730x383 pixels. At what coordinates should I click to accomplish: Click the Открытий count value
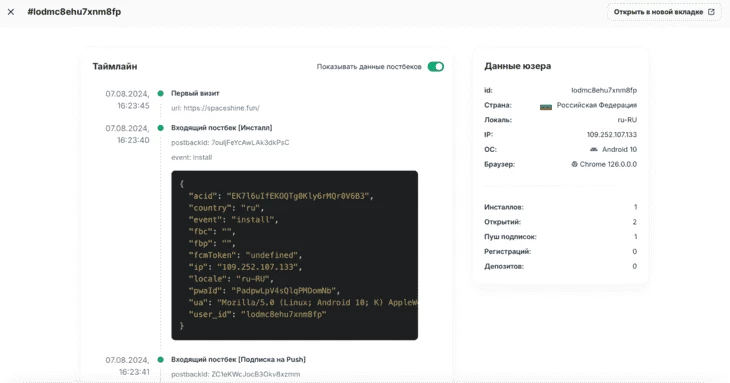pyautogui.click(x=634, y=222)
